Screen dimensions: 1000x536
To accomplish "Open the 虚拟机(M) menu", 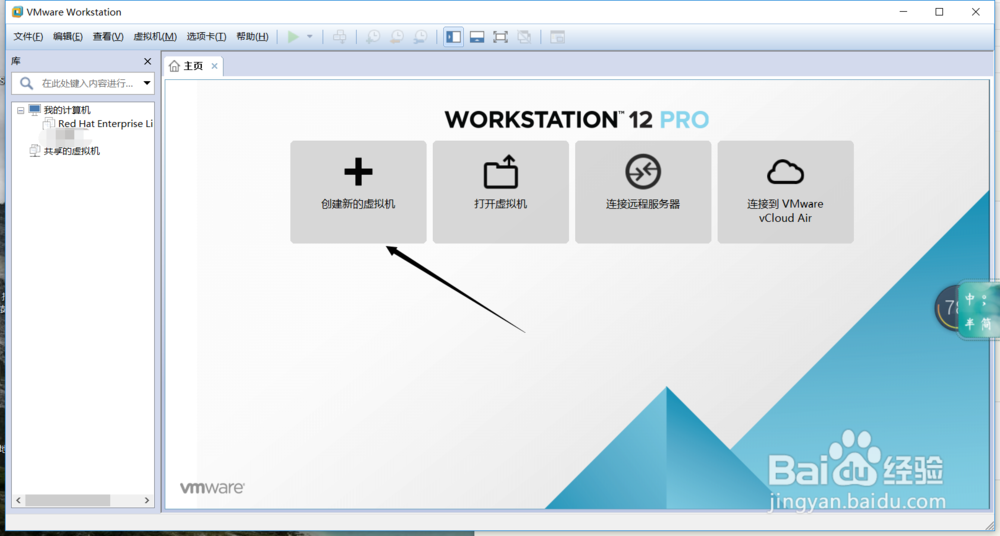I will [155, 37].
